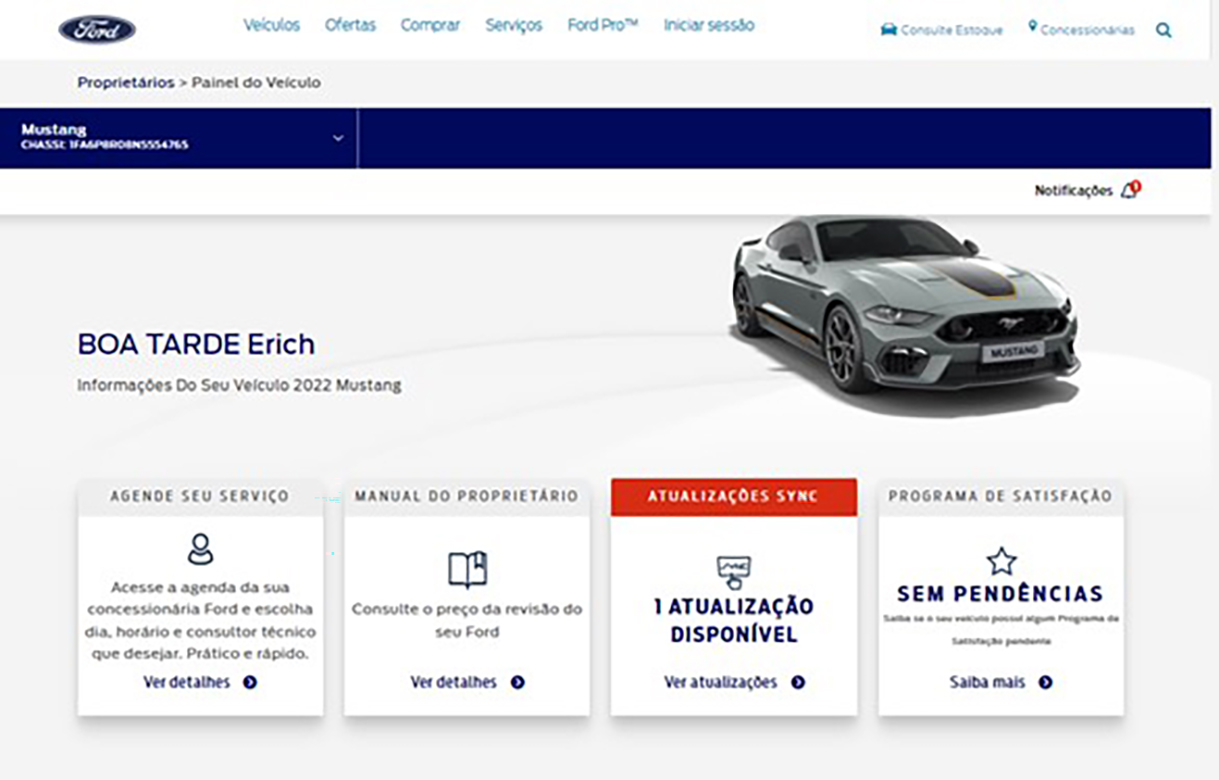Viewport: 1219px width, 780px height.
Task: Open the Comprar navigation menu
Action: tap(431, 25)
